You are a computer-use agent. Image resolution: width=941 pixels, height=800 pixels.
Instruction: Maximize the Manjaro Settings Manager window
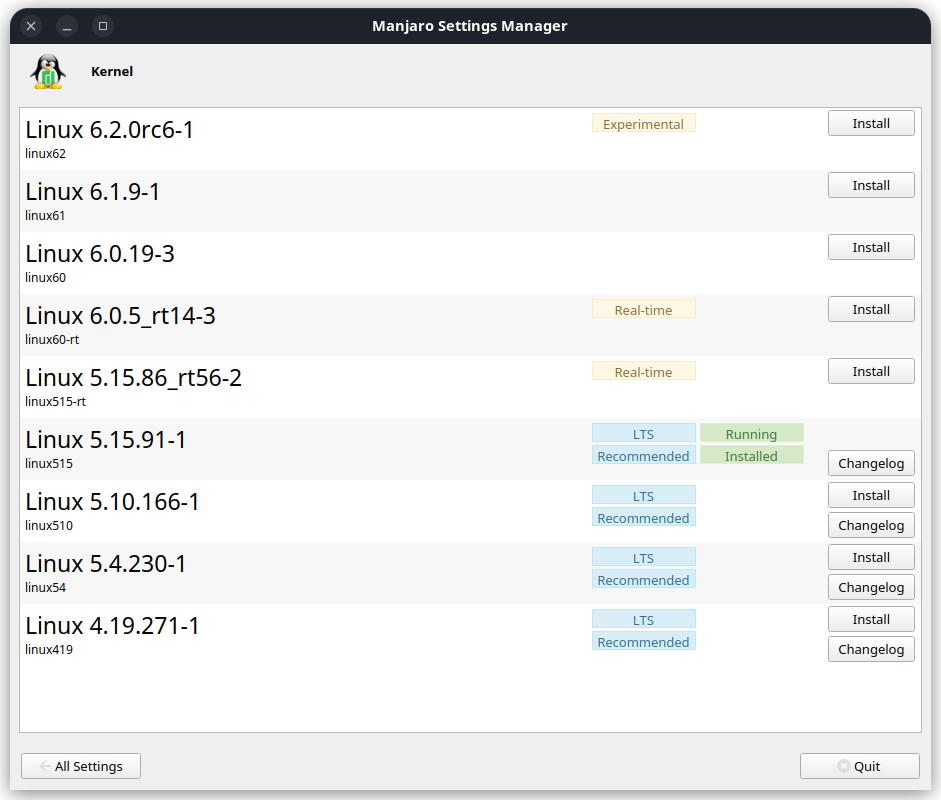click(x=103, y=26)
